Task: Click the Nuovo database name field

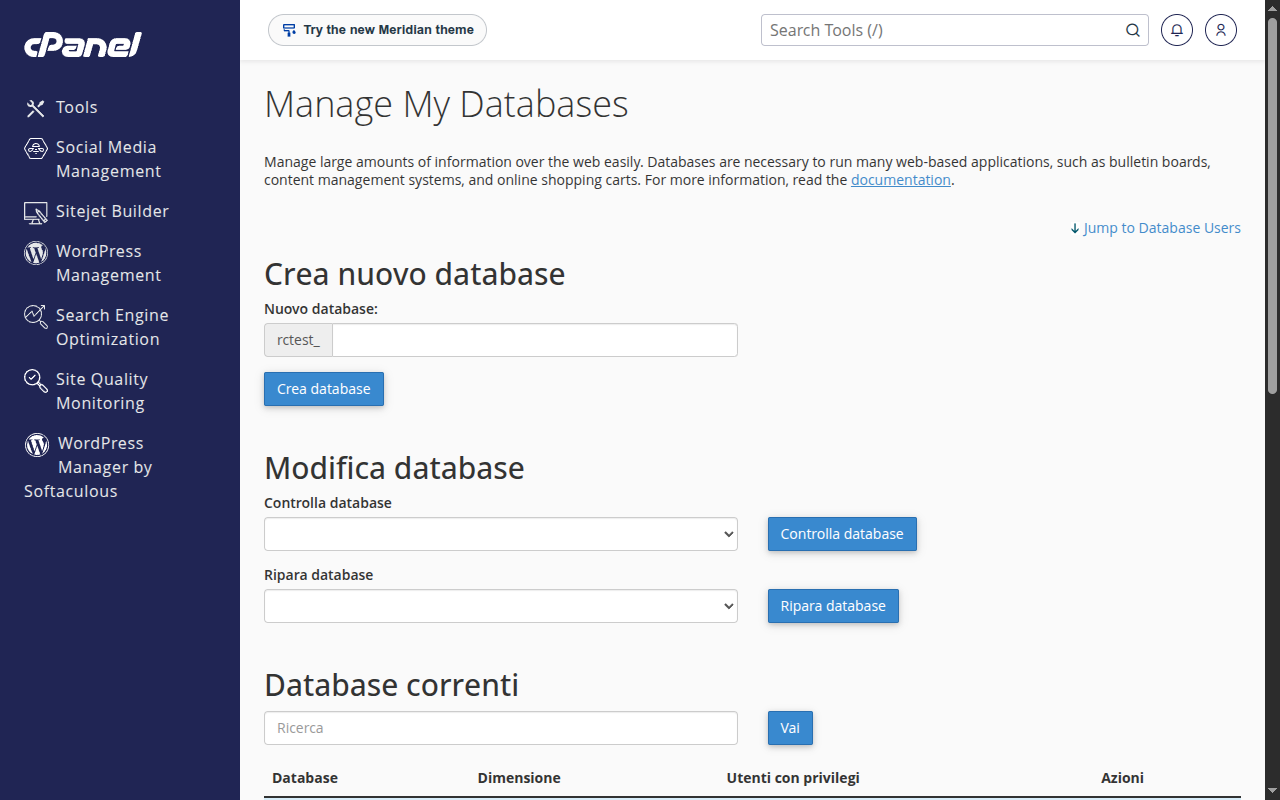Action: click(x=535, y=340)
